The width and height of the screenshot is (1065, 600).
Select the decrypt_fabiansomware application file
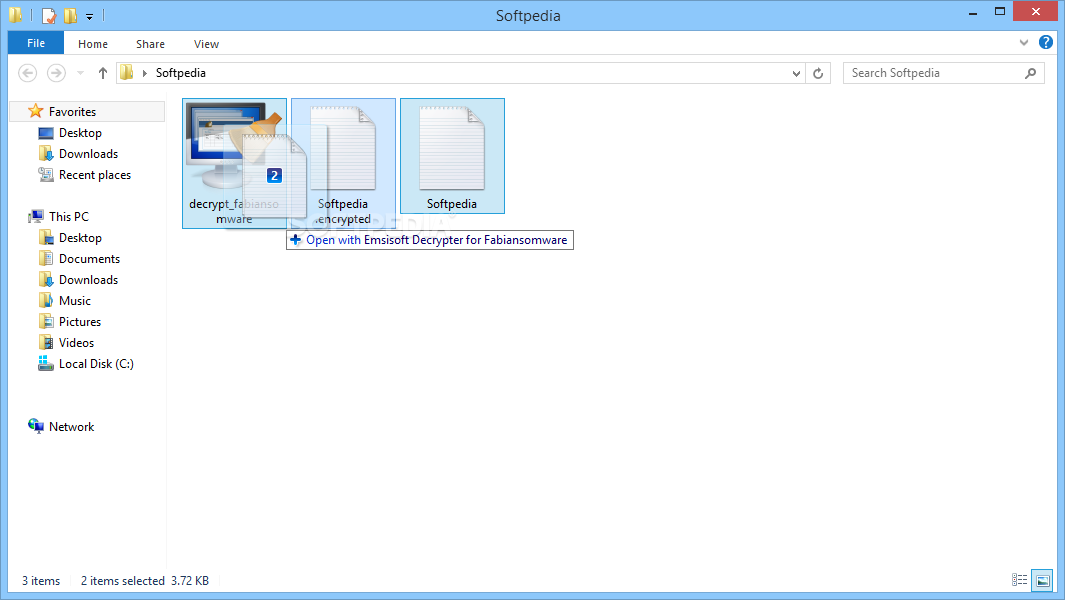click(234, 163)
